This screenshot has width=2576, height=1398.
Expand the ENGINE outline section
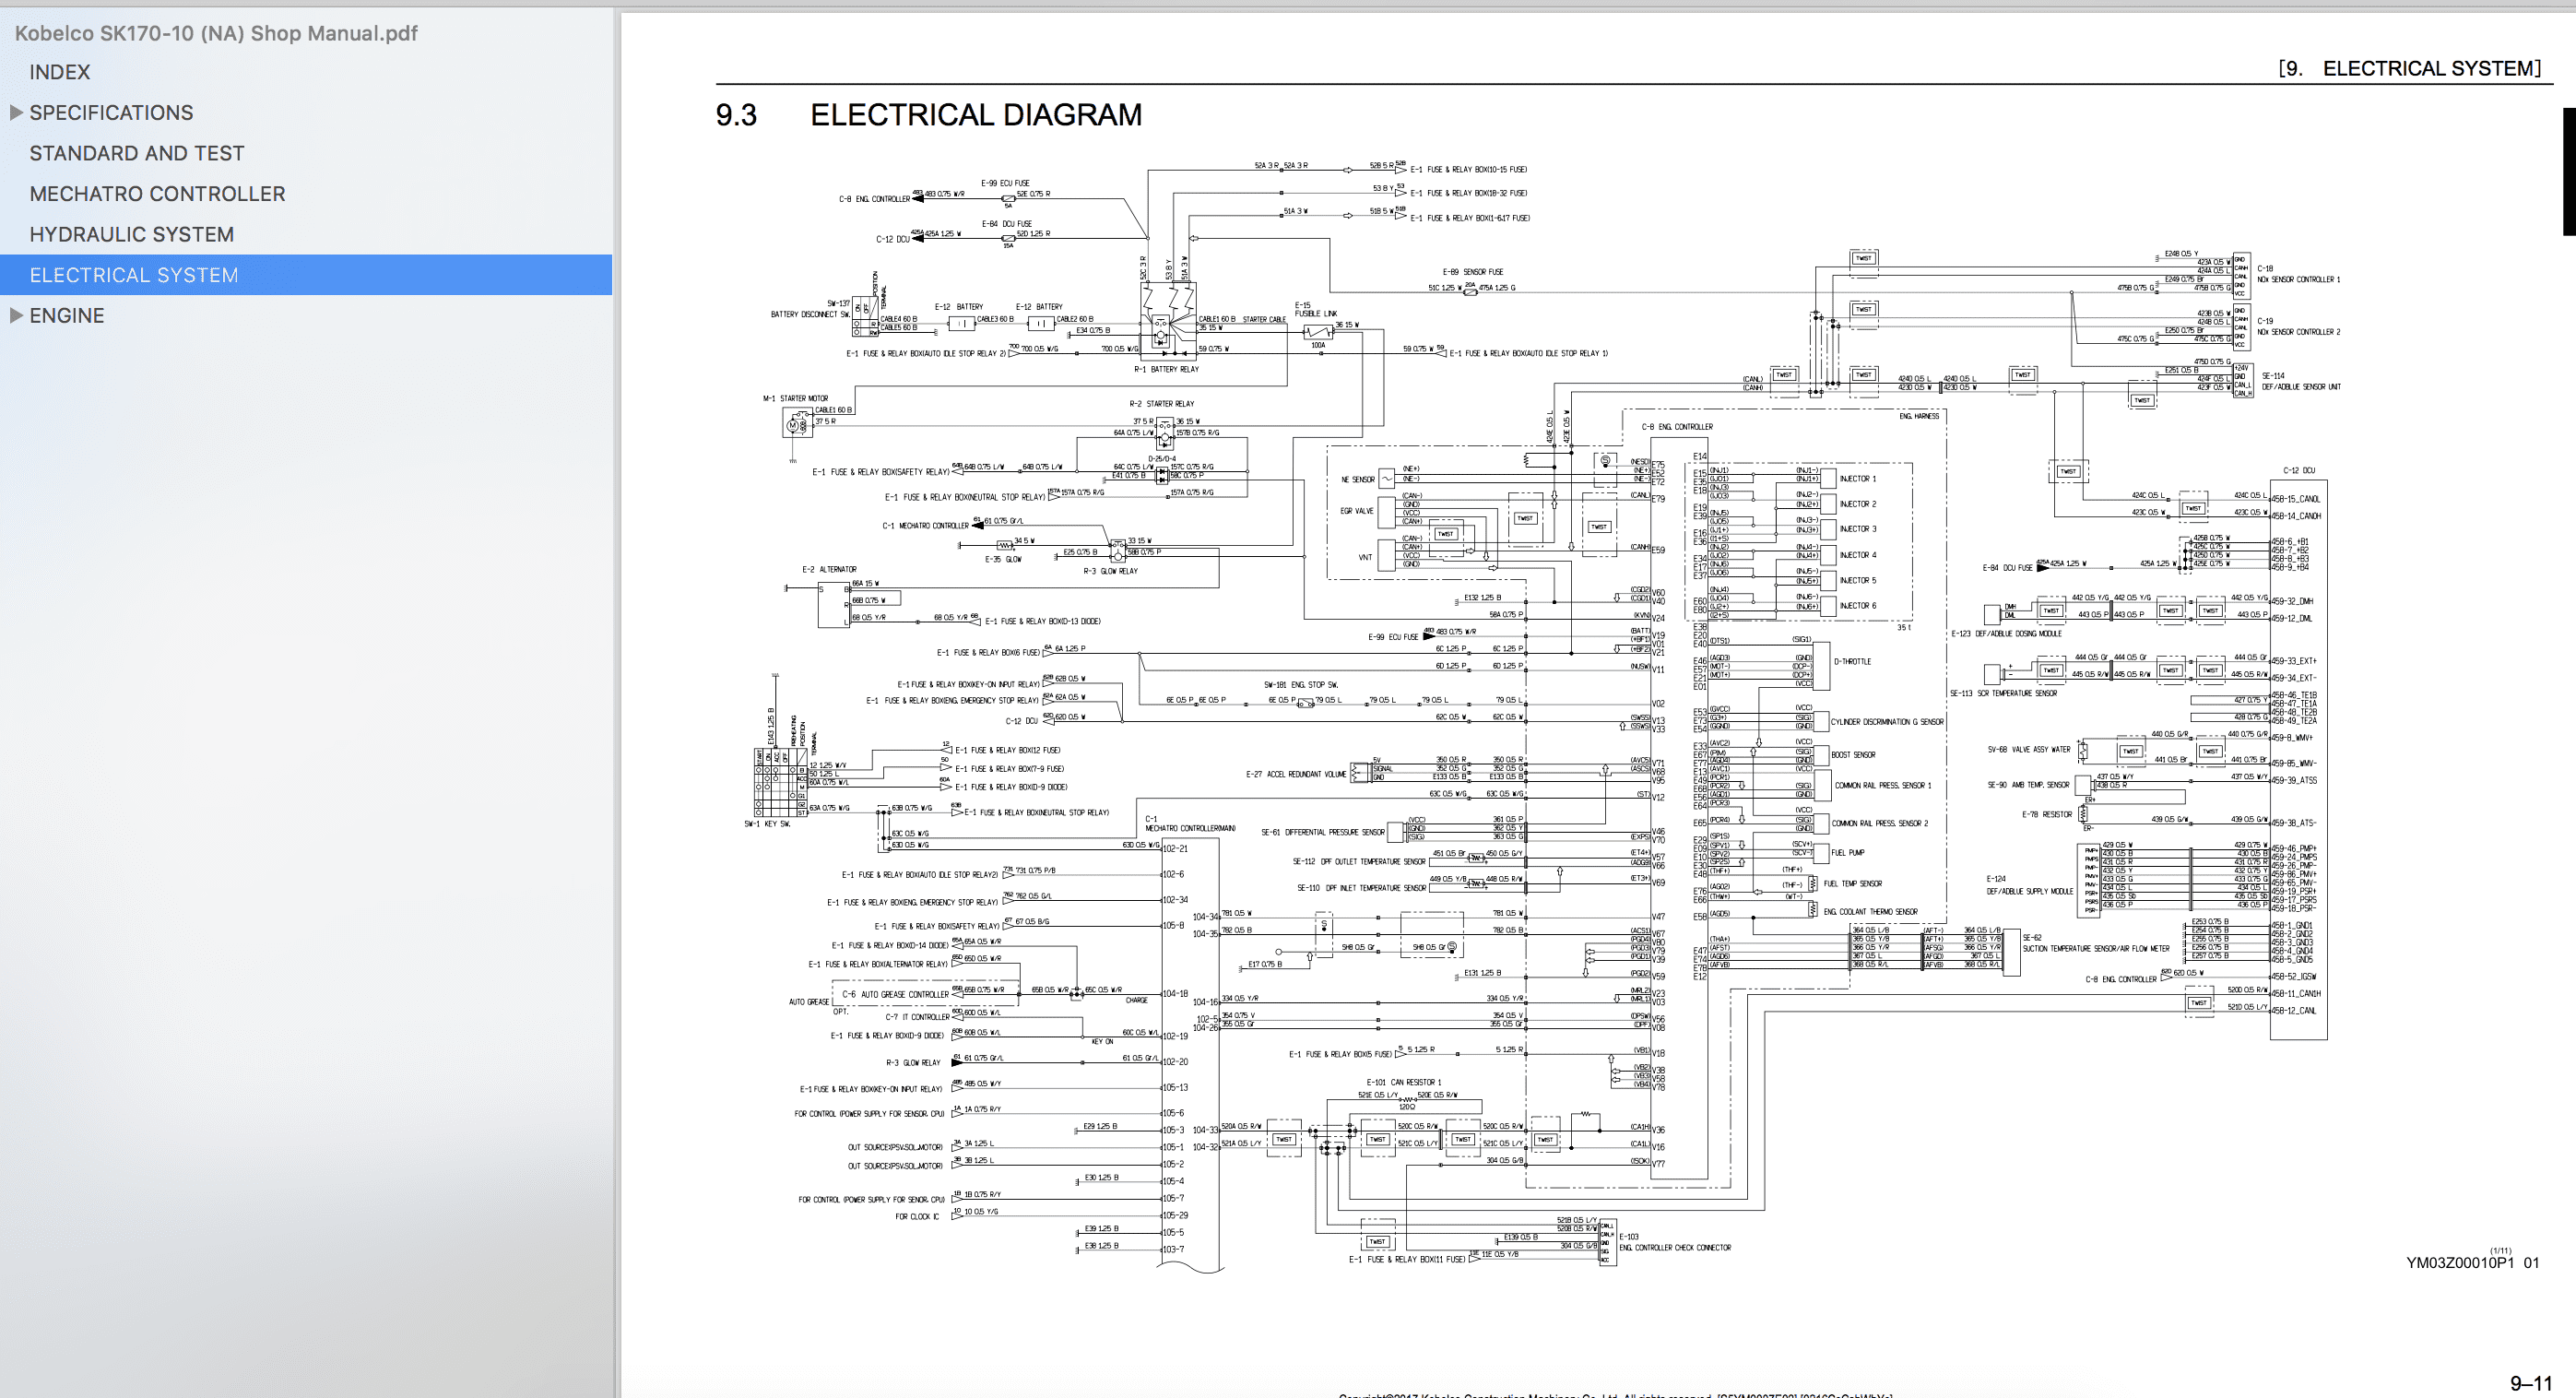(x=16, y=316)
